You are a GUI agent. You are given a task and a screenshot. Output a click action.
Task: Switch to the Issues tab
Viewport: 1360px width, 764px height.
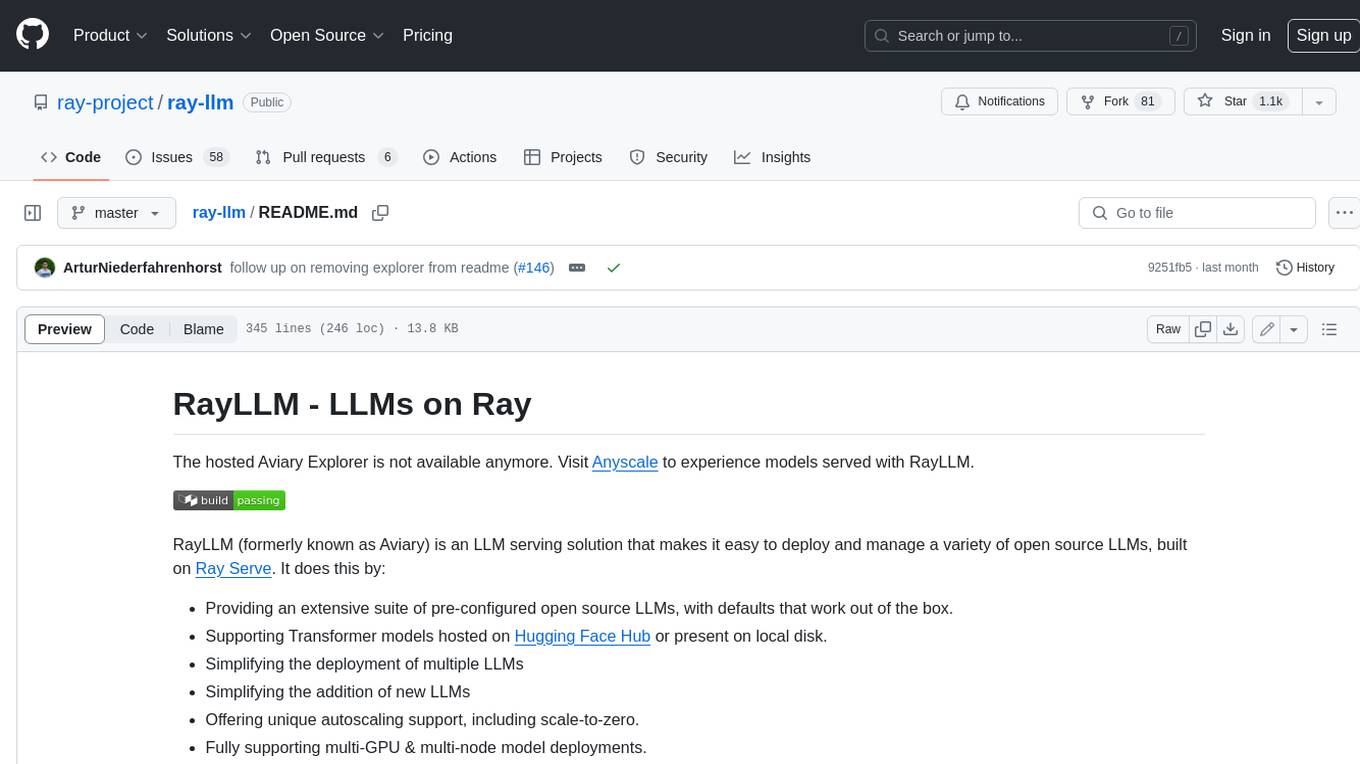[x=177, y=157]
